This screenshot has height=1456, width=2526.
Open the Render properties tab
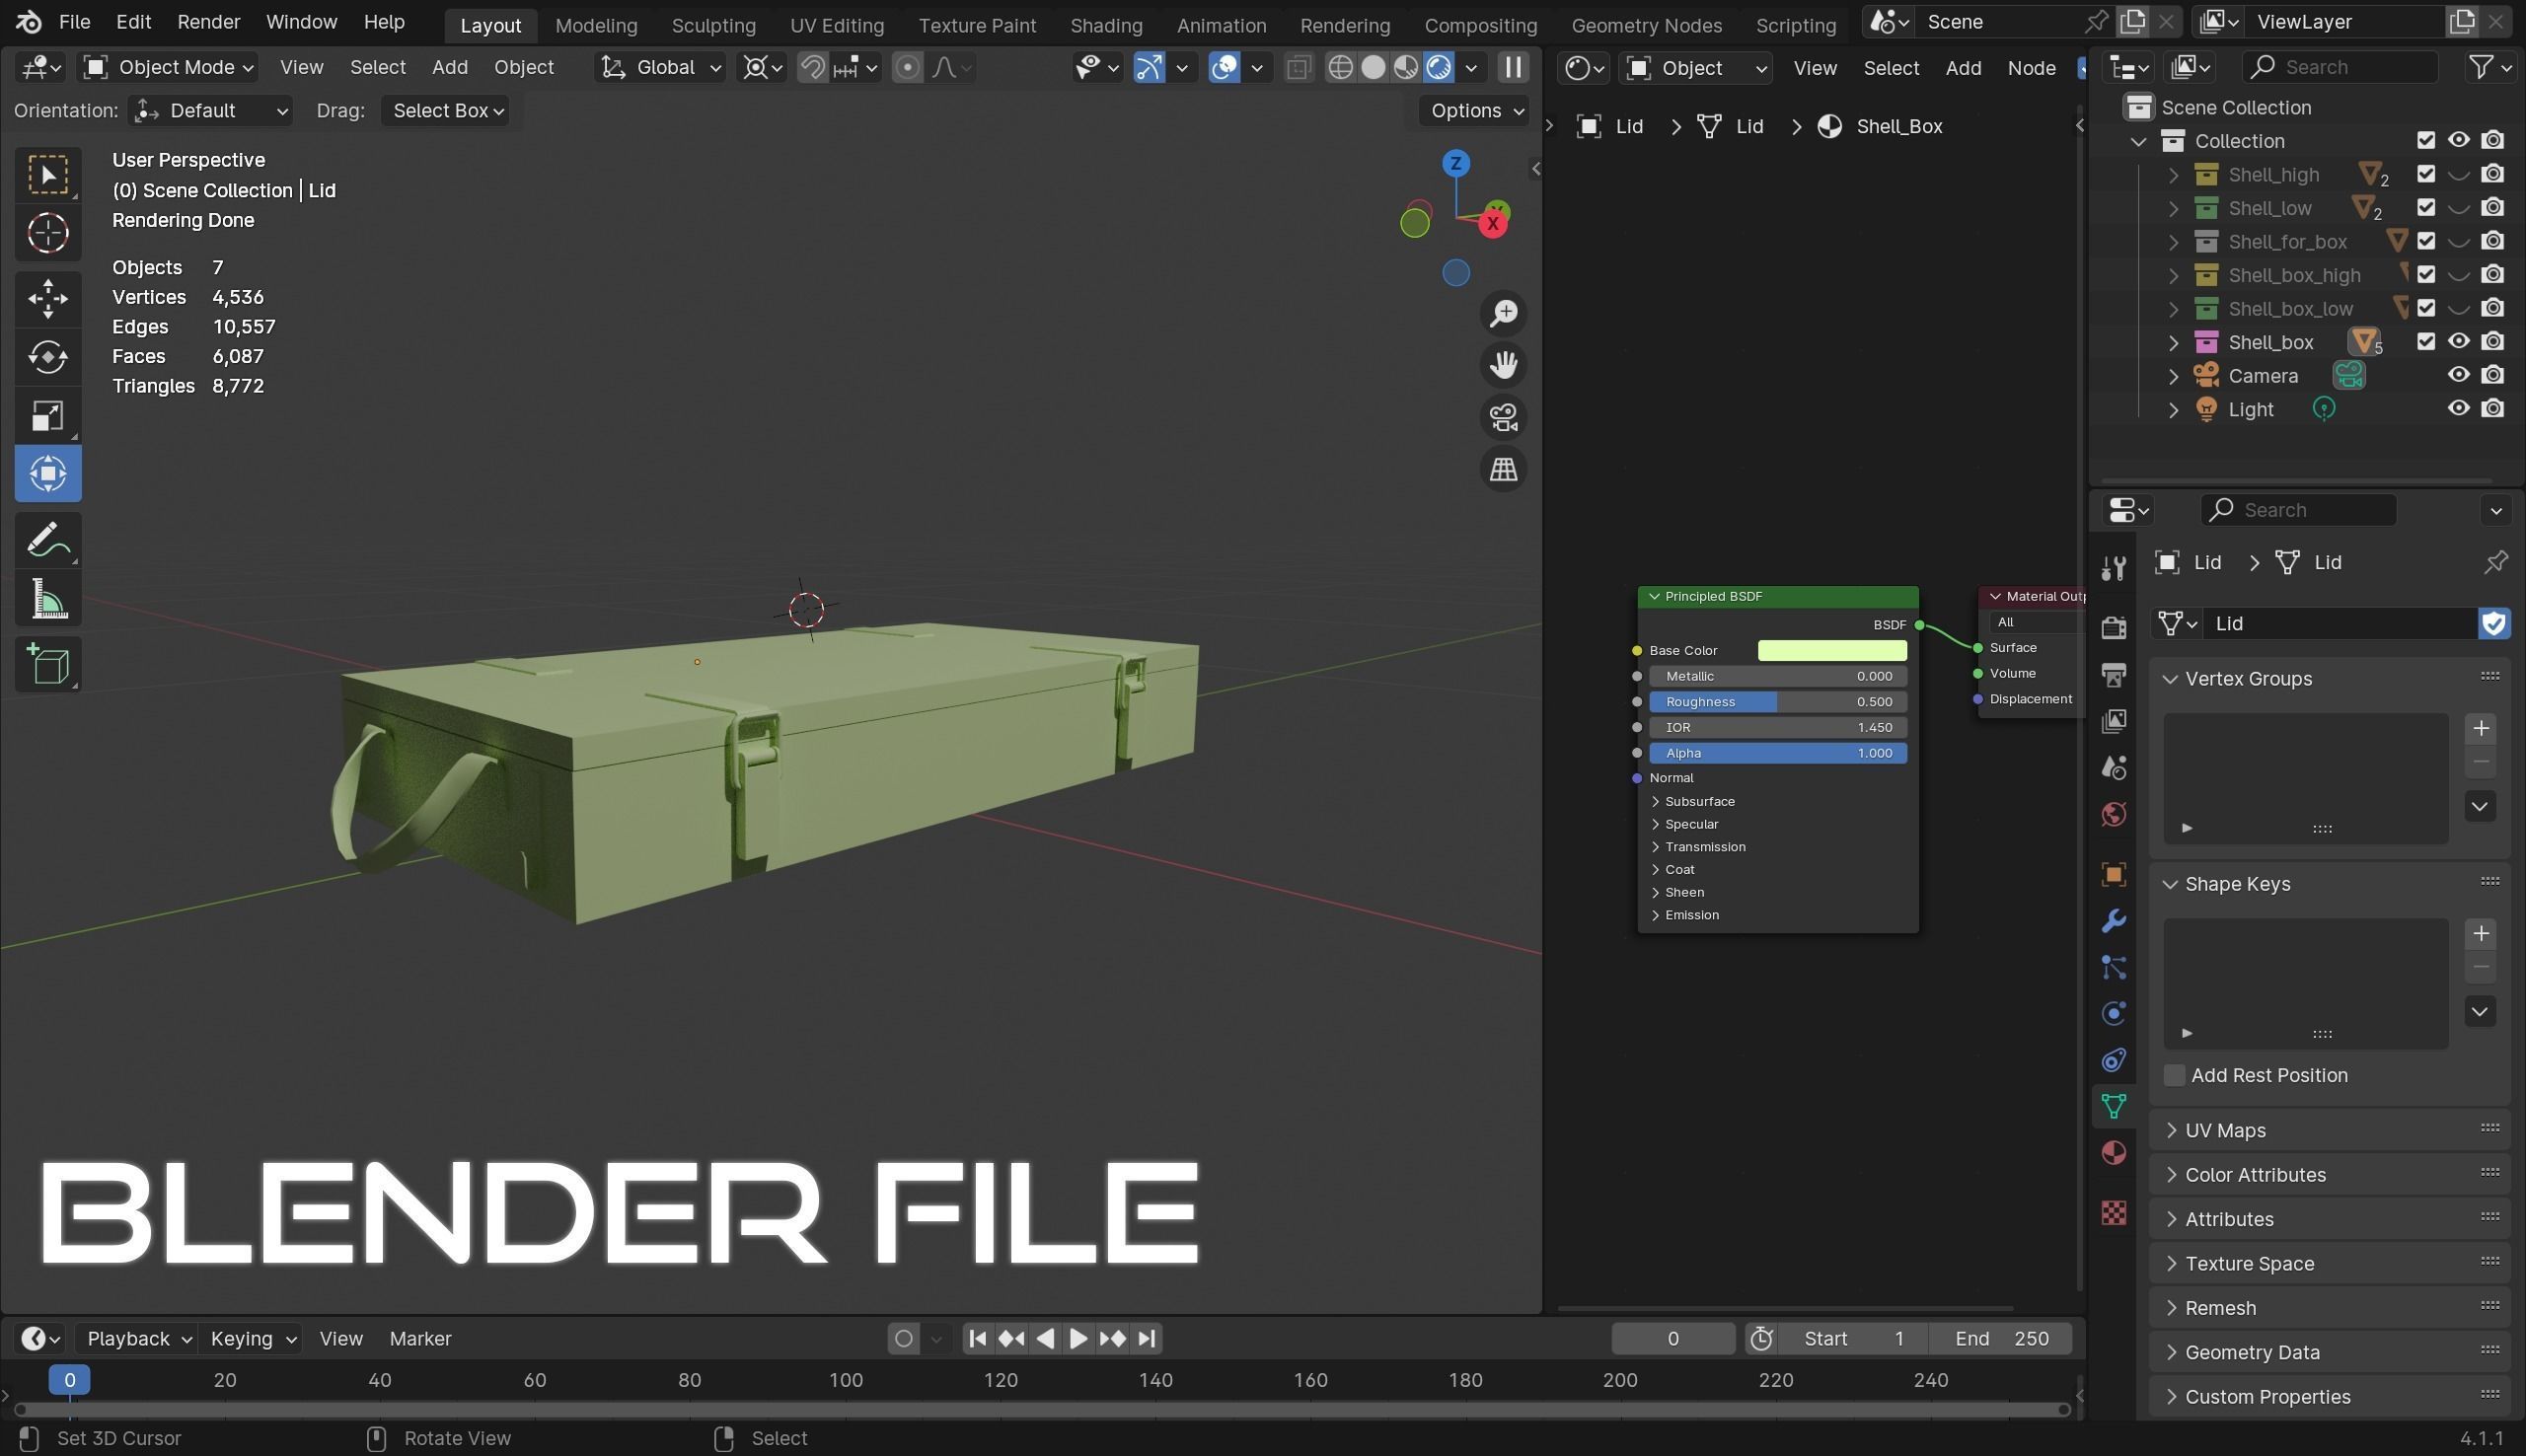tap(2114, 627)
